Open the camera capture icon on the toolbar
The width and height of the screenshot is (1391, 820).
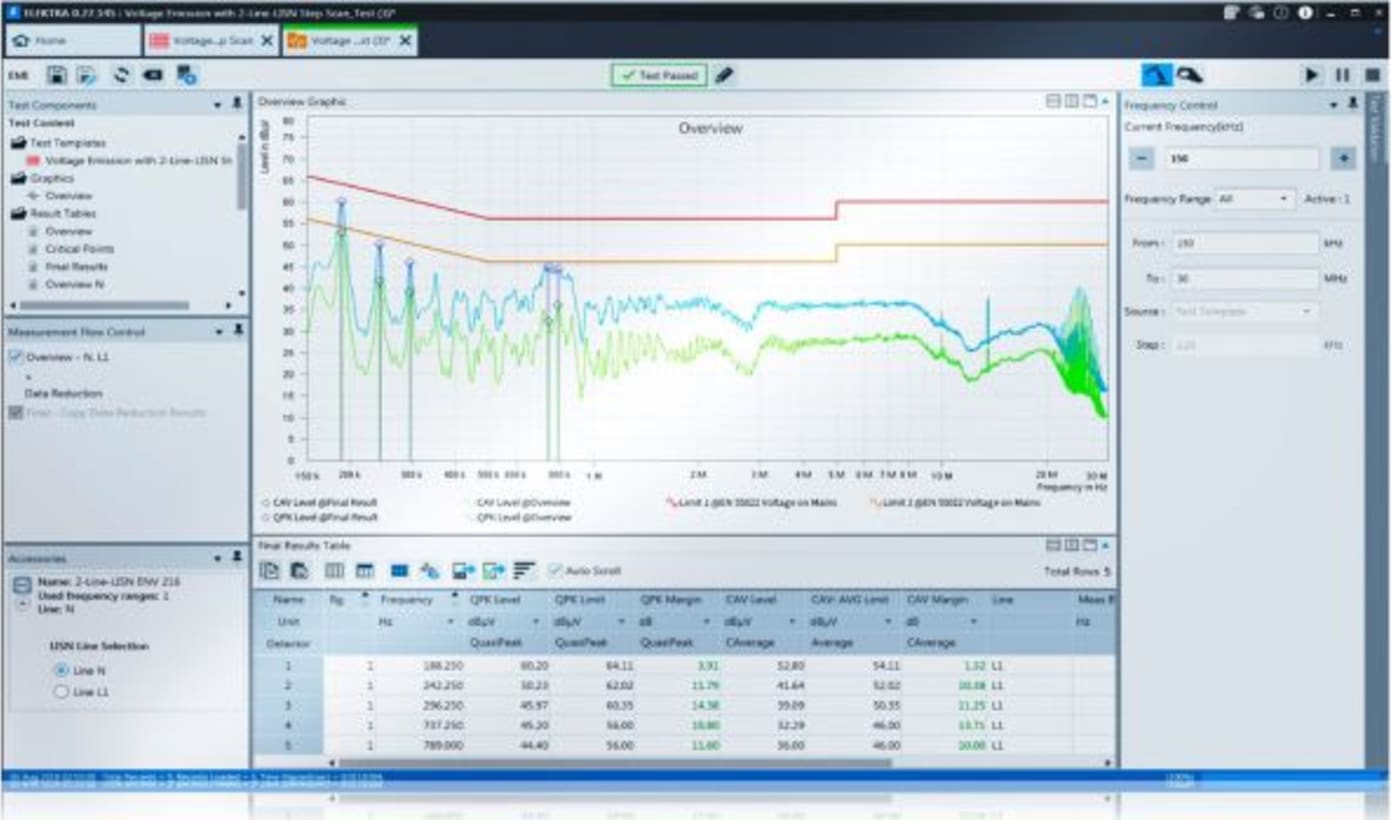click(152, 75)
